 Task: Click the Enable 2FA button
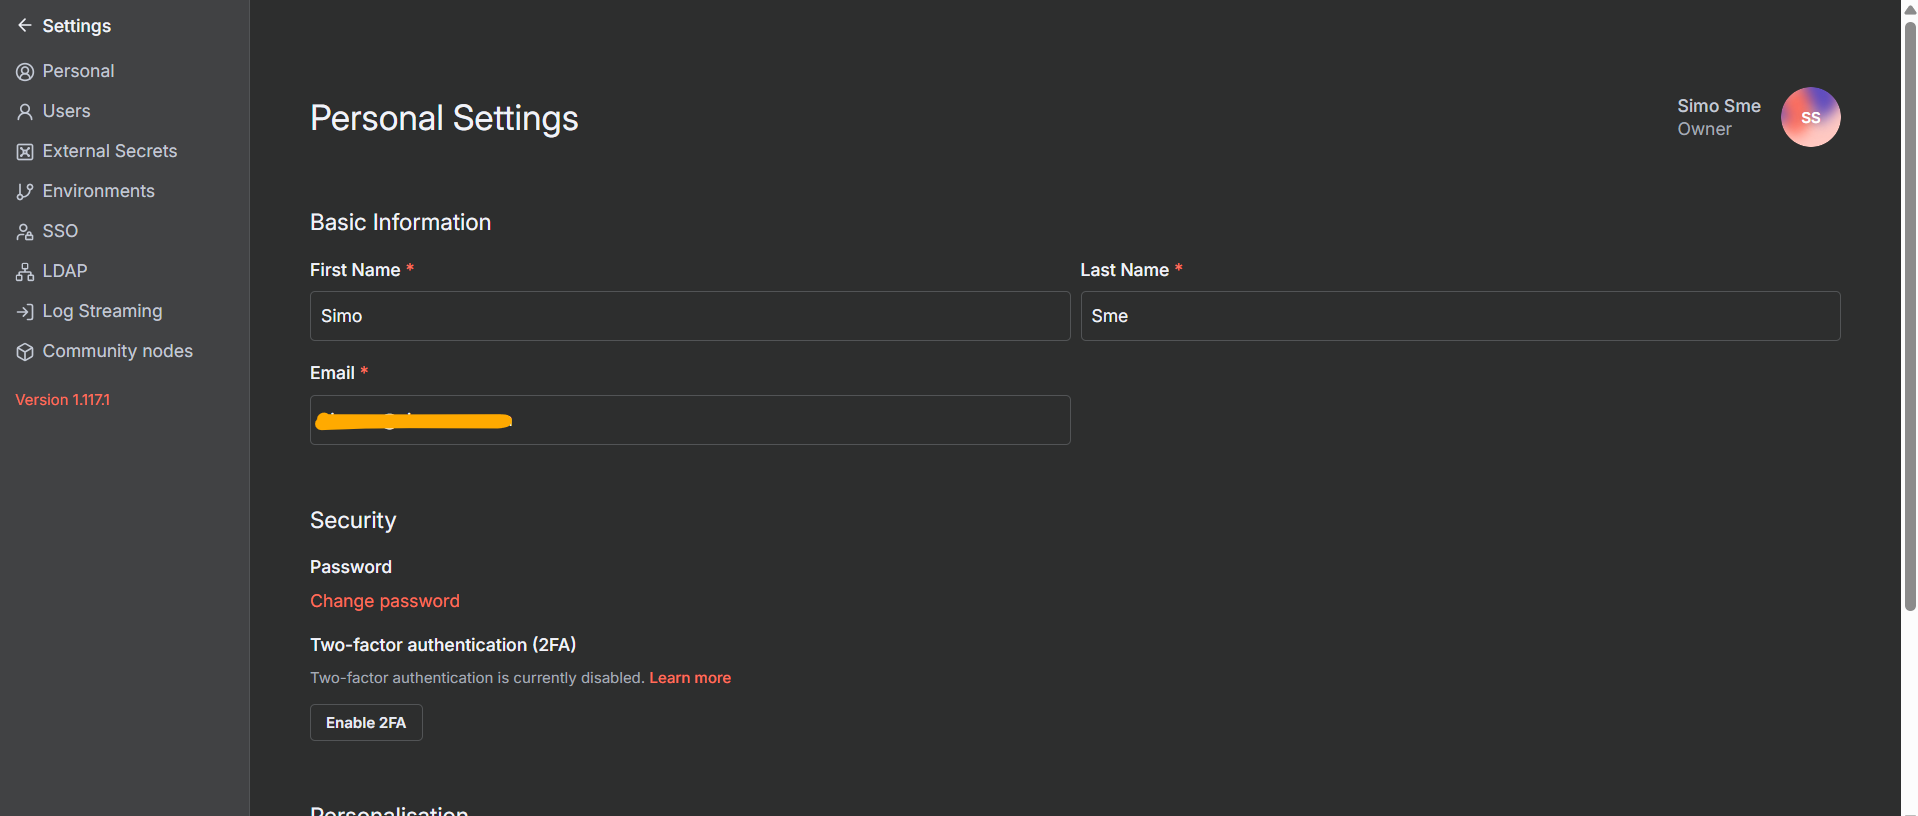(x=366, y=723)
